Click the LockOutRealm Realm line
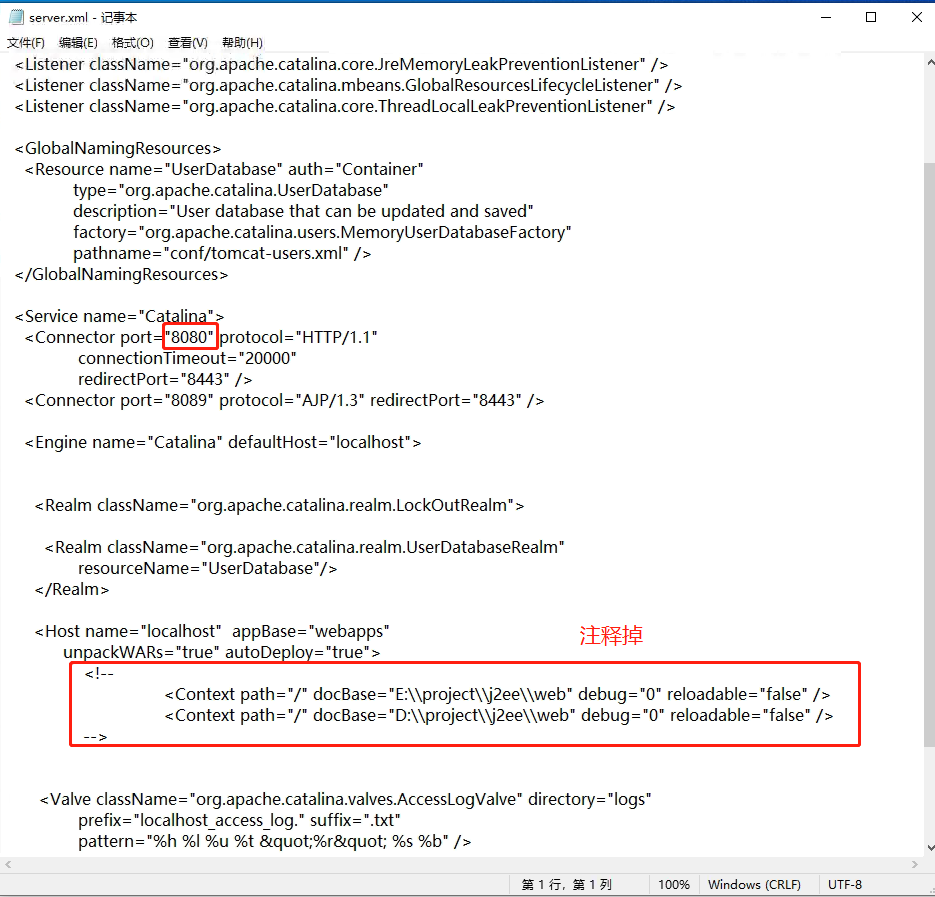This screenshot has width=935, height=897. coord(280,505)
